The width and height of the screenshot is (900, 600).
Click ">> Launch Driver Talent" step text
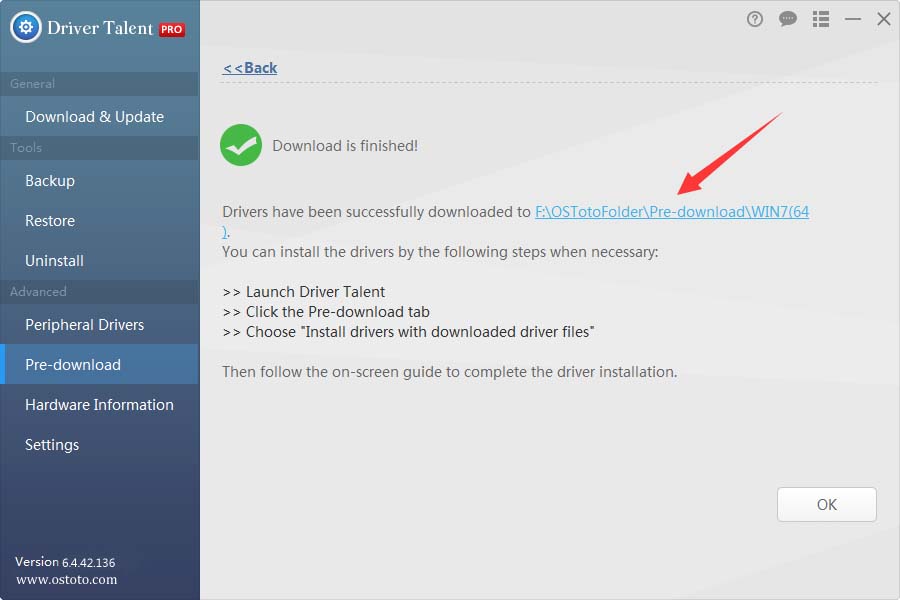[304, 292]
